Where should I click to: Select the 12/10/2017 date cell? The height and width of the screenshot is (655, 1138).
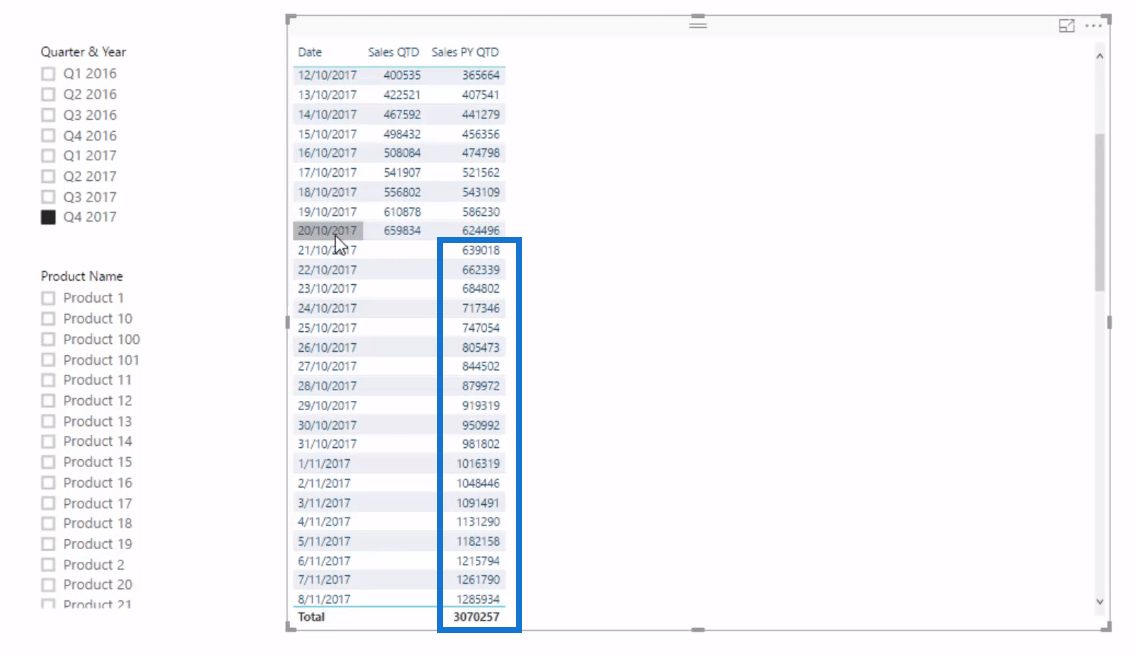click(x=327, y=75)
